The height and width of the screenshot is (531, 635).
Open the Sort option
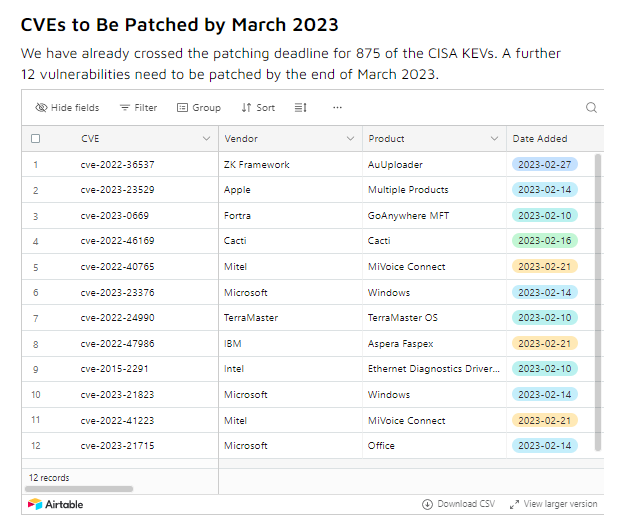pos(258,108)
